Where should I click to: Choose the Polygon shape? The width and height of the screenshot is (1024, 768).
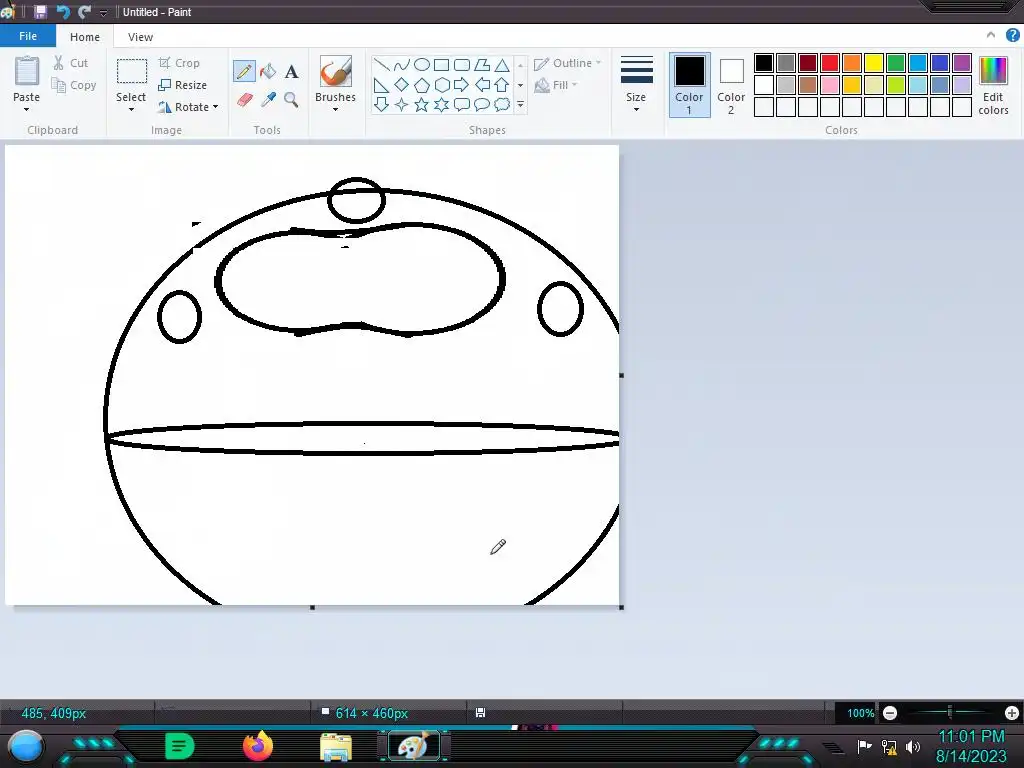click(482, 65)
